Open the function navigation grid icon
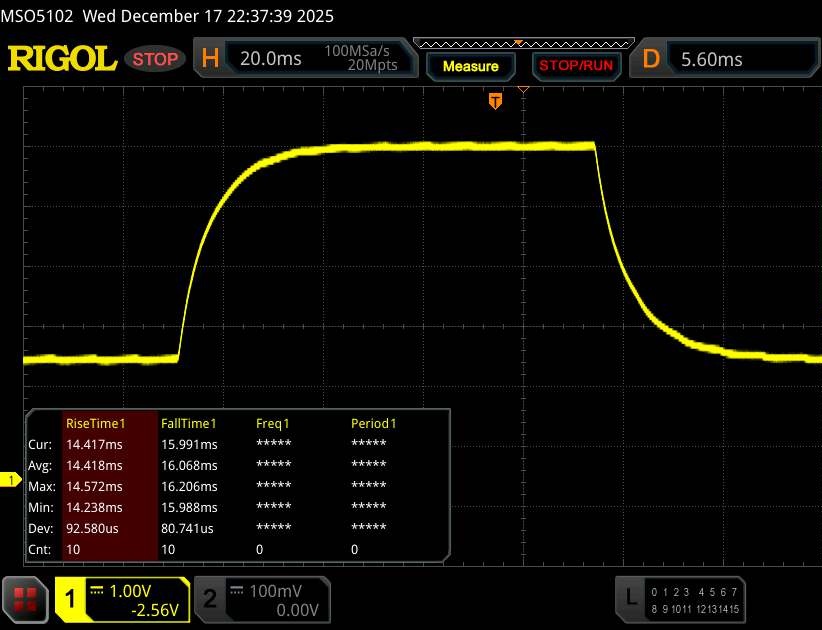 [27, 599]
